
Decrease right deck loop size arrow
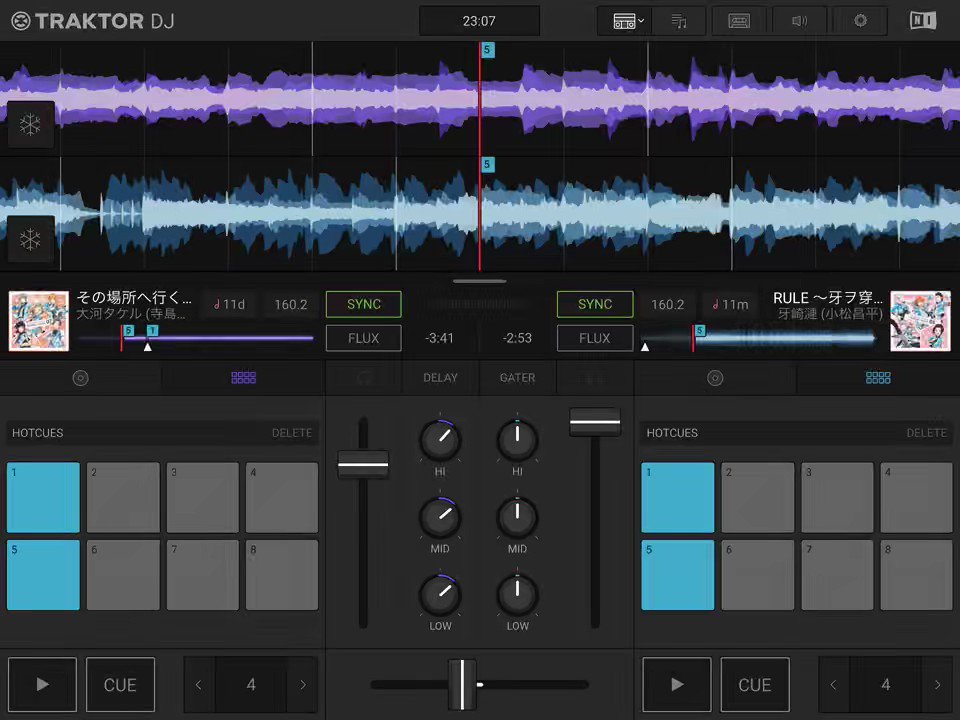coord(833,684)
